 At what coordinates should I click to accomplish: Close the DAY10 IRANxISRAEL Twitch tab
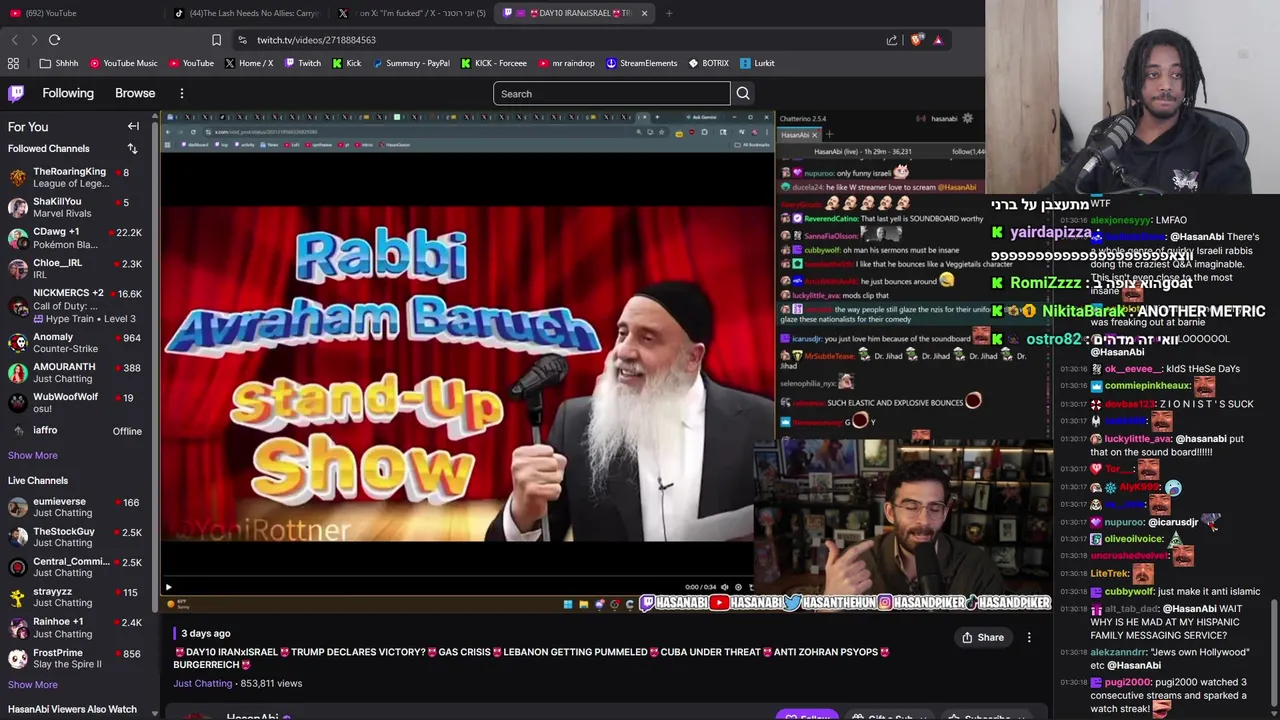644,13
